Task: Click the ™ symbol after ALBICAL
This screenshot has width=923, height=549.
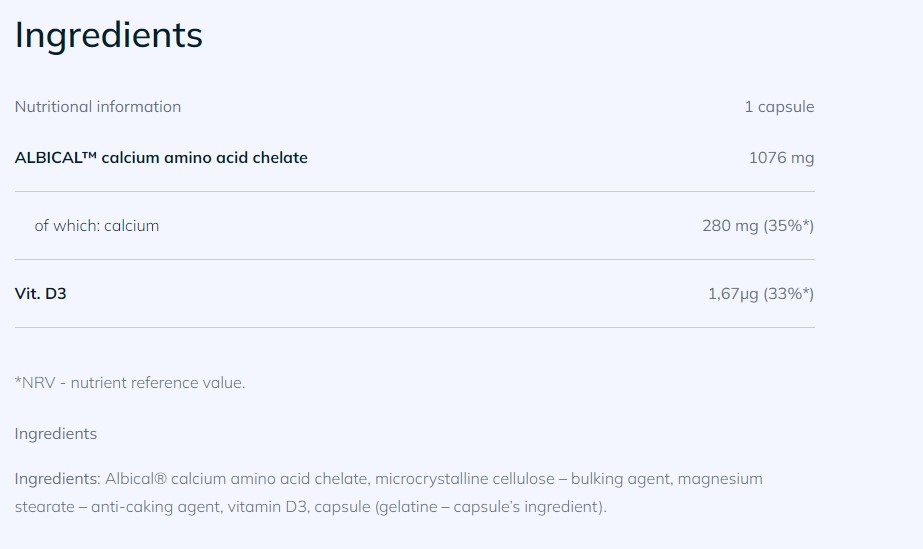Action: point(88,156)
